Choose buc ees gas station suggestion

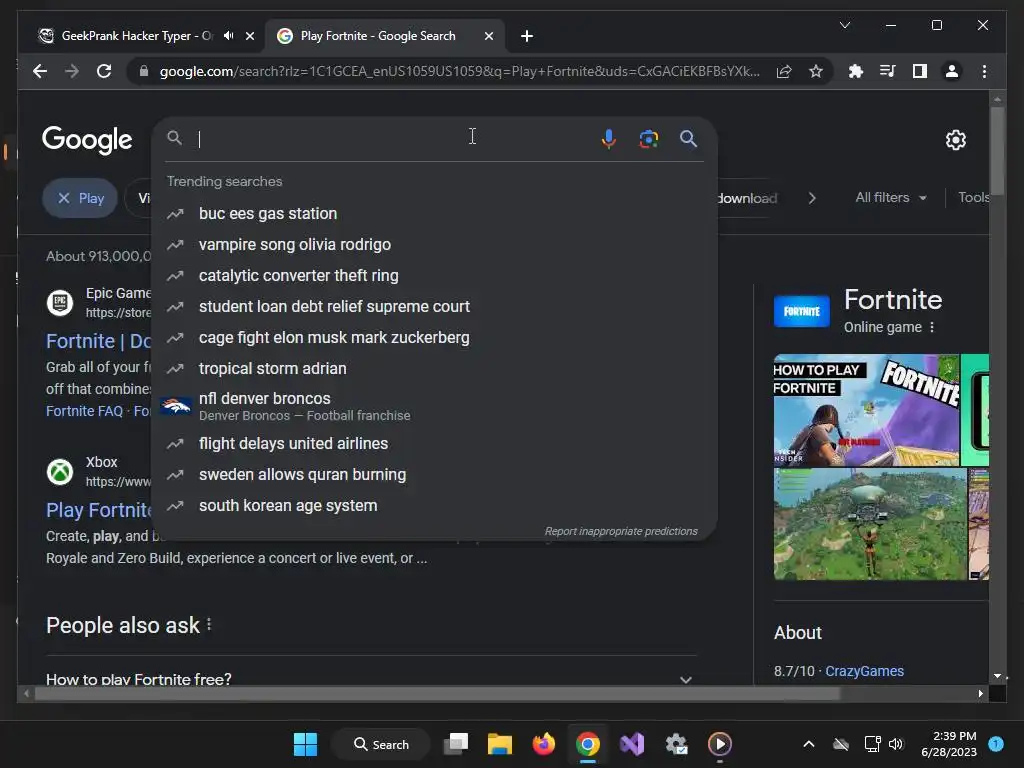coord(434,214)
